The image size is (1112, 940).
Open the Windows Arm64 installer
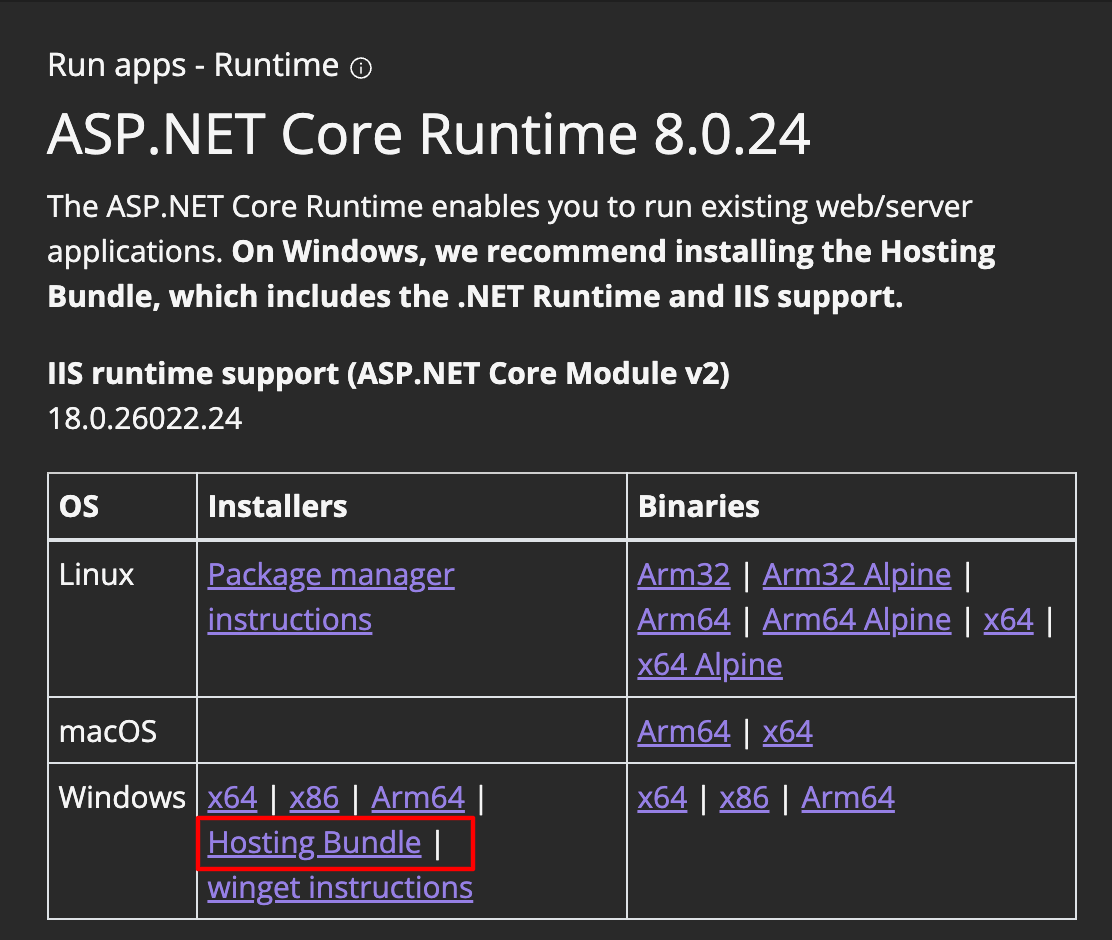418,798
